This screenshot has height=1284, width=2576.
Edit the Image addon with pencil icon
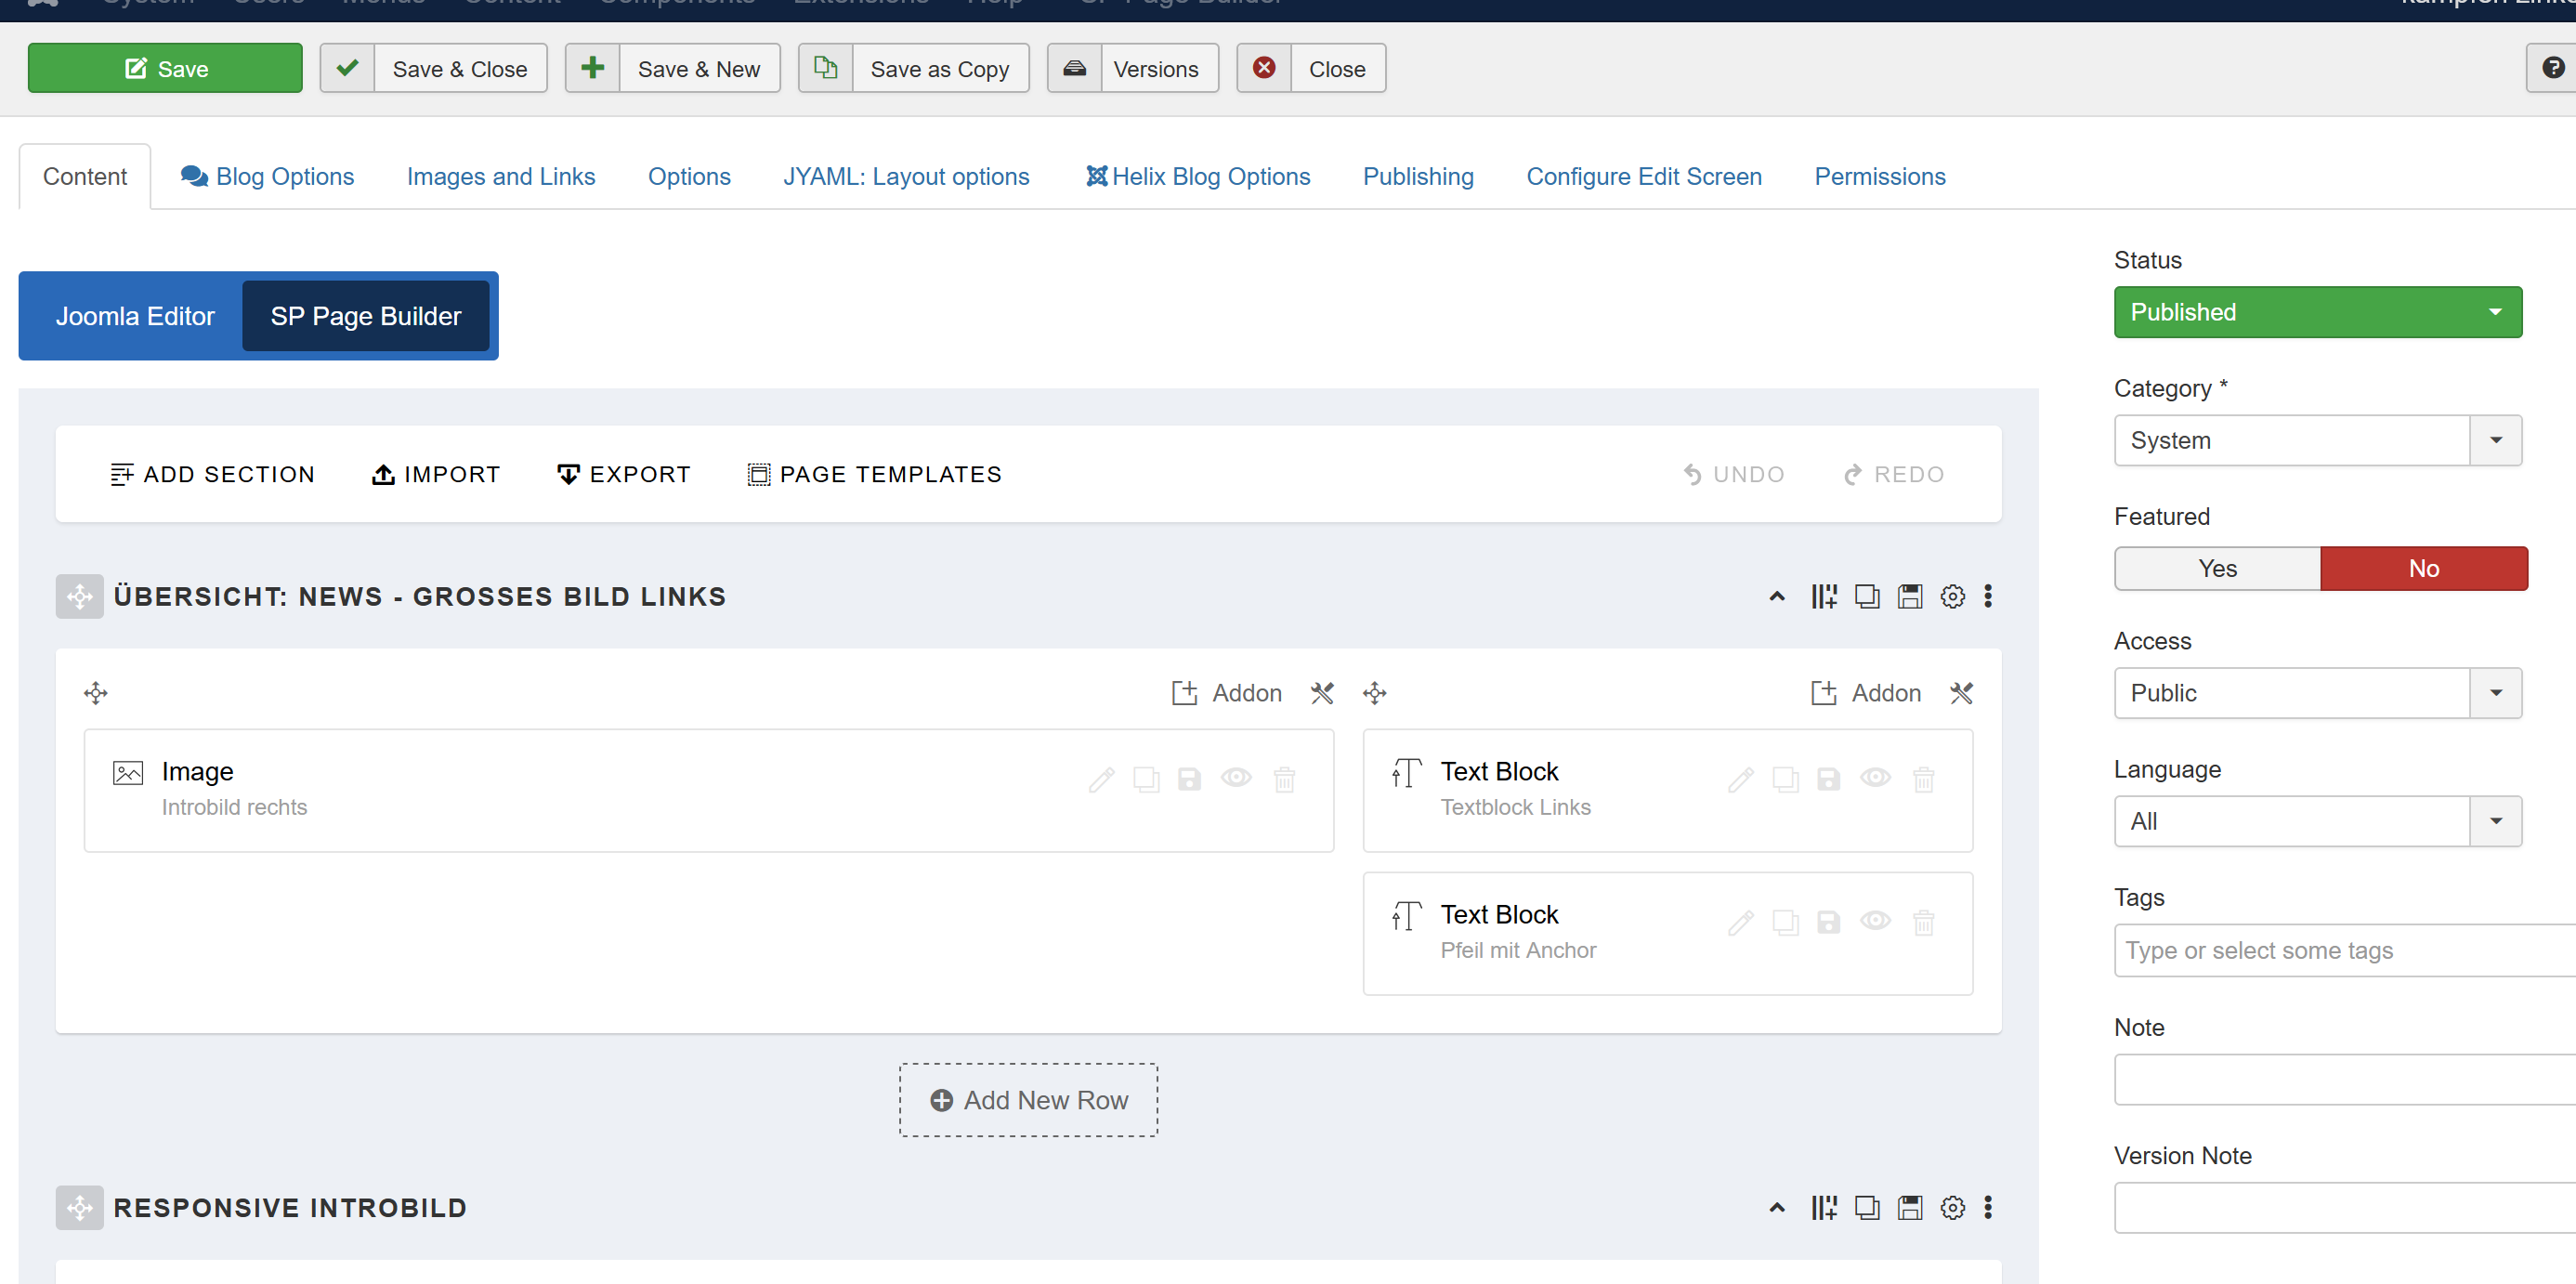(x=1101, y=779)
